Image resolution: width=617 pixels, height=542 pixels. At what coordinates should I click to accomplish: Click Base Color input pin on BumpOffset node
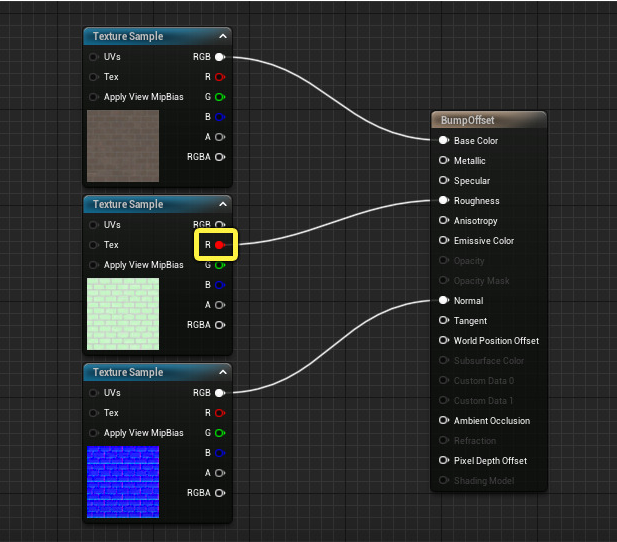click(x=444, y=141)
